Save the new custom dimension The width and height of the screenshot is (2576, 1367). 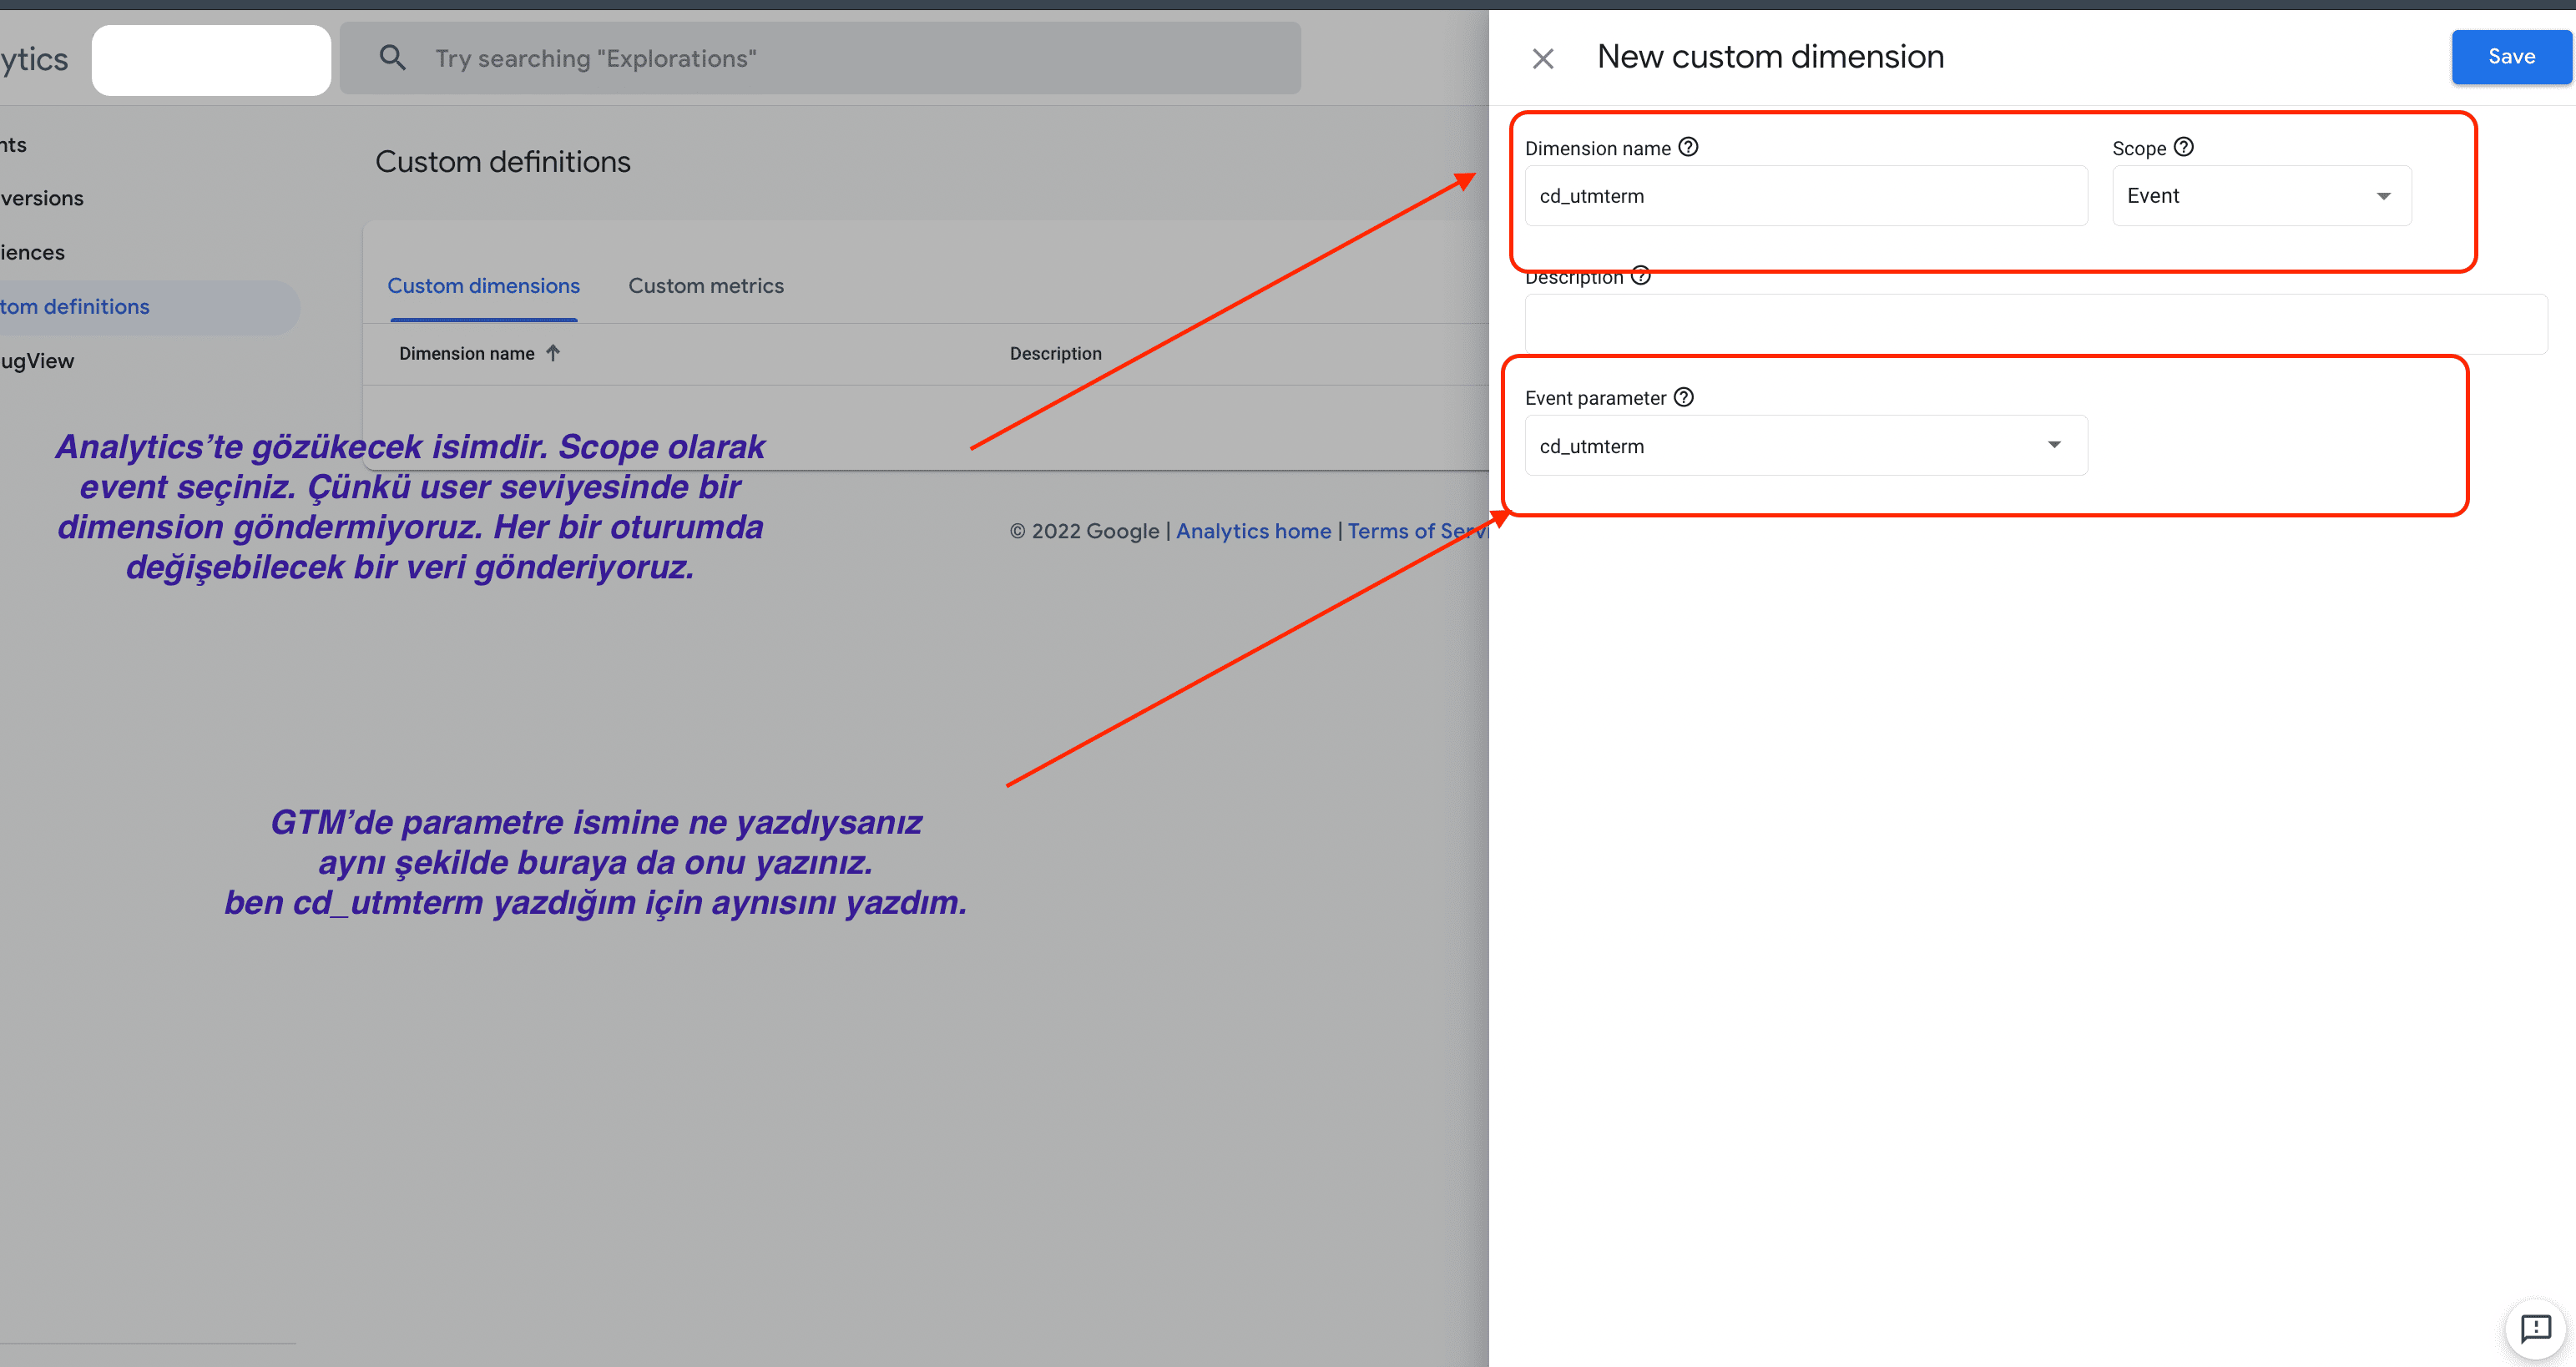[x=2510, y=57]
